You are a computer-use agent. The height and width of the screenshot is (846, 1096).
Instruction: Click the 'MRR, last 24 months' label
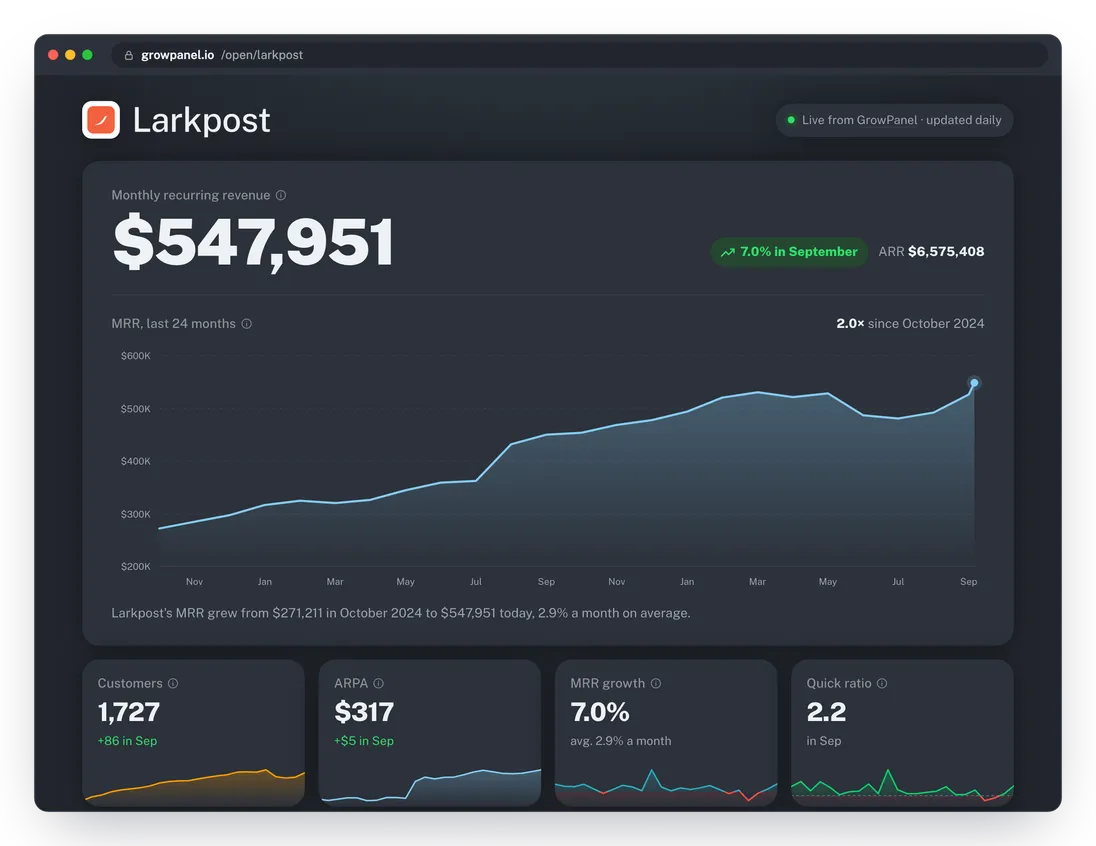[x=173, y=324]
